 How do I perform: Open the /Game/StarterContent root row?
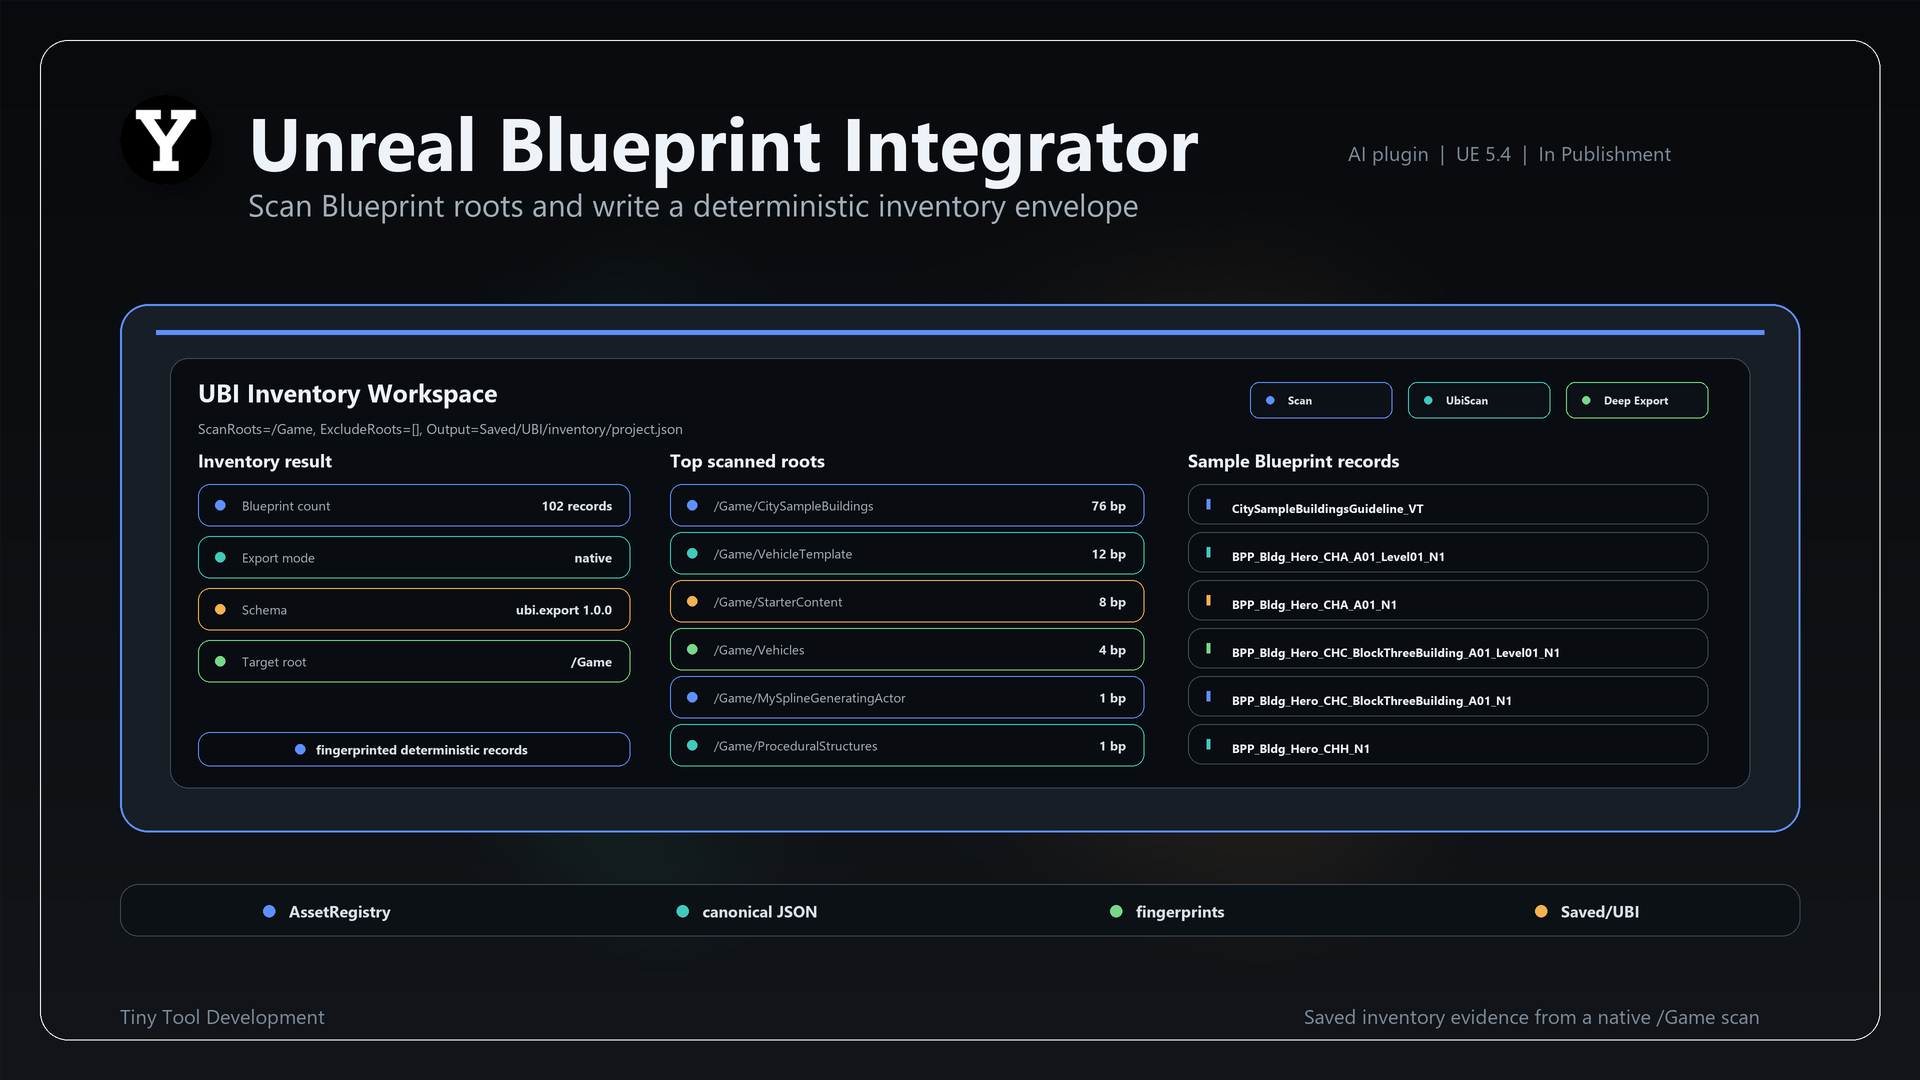tap(907, 602)
